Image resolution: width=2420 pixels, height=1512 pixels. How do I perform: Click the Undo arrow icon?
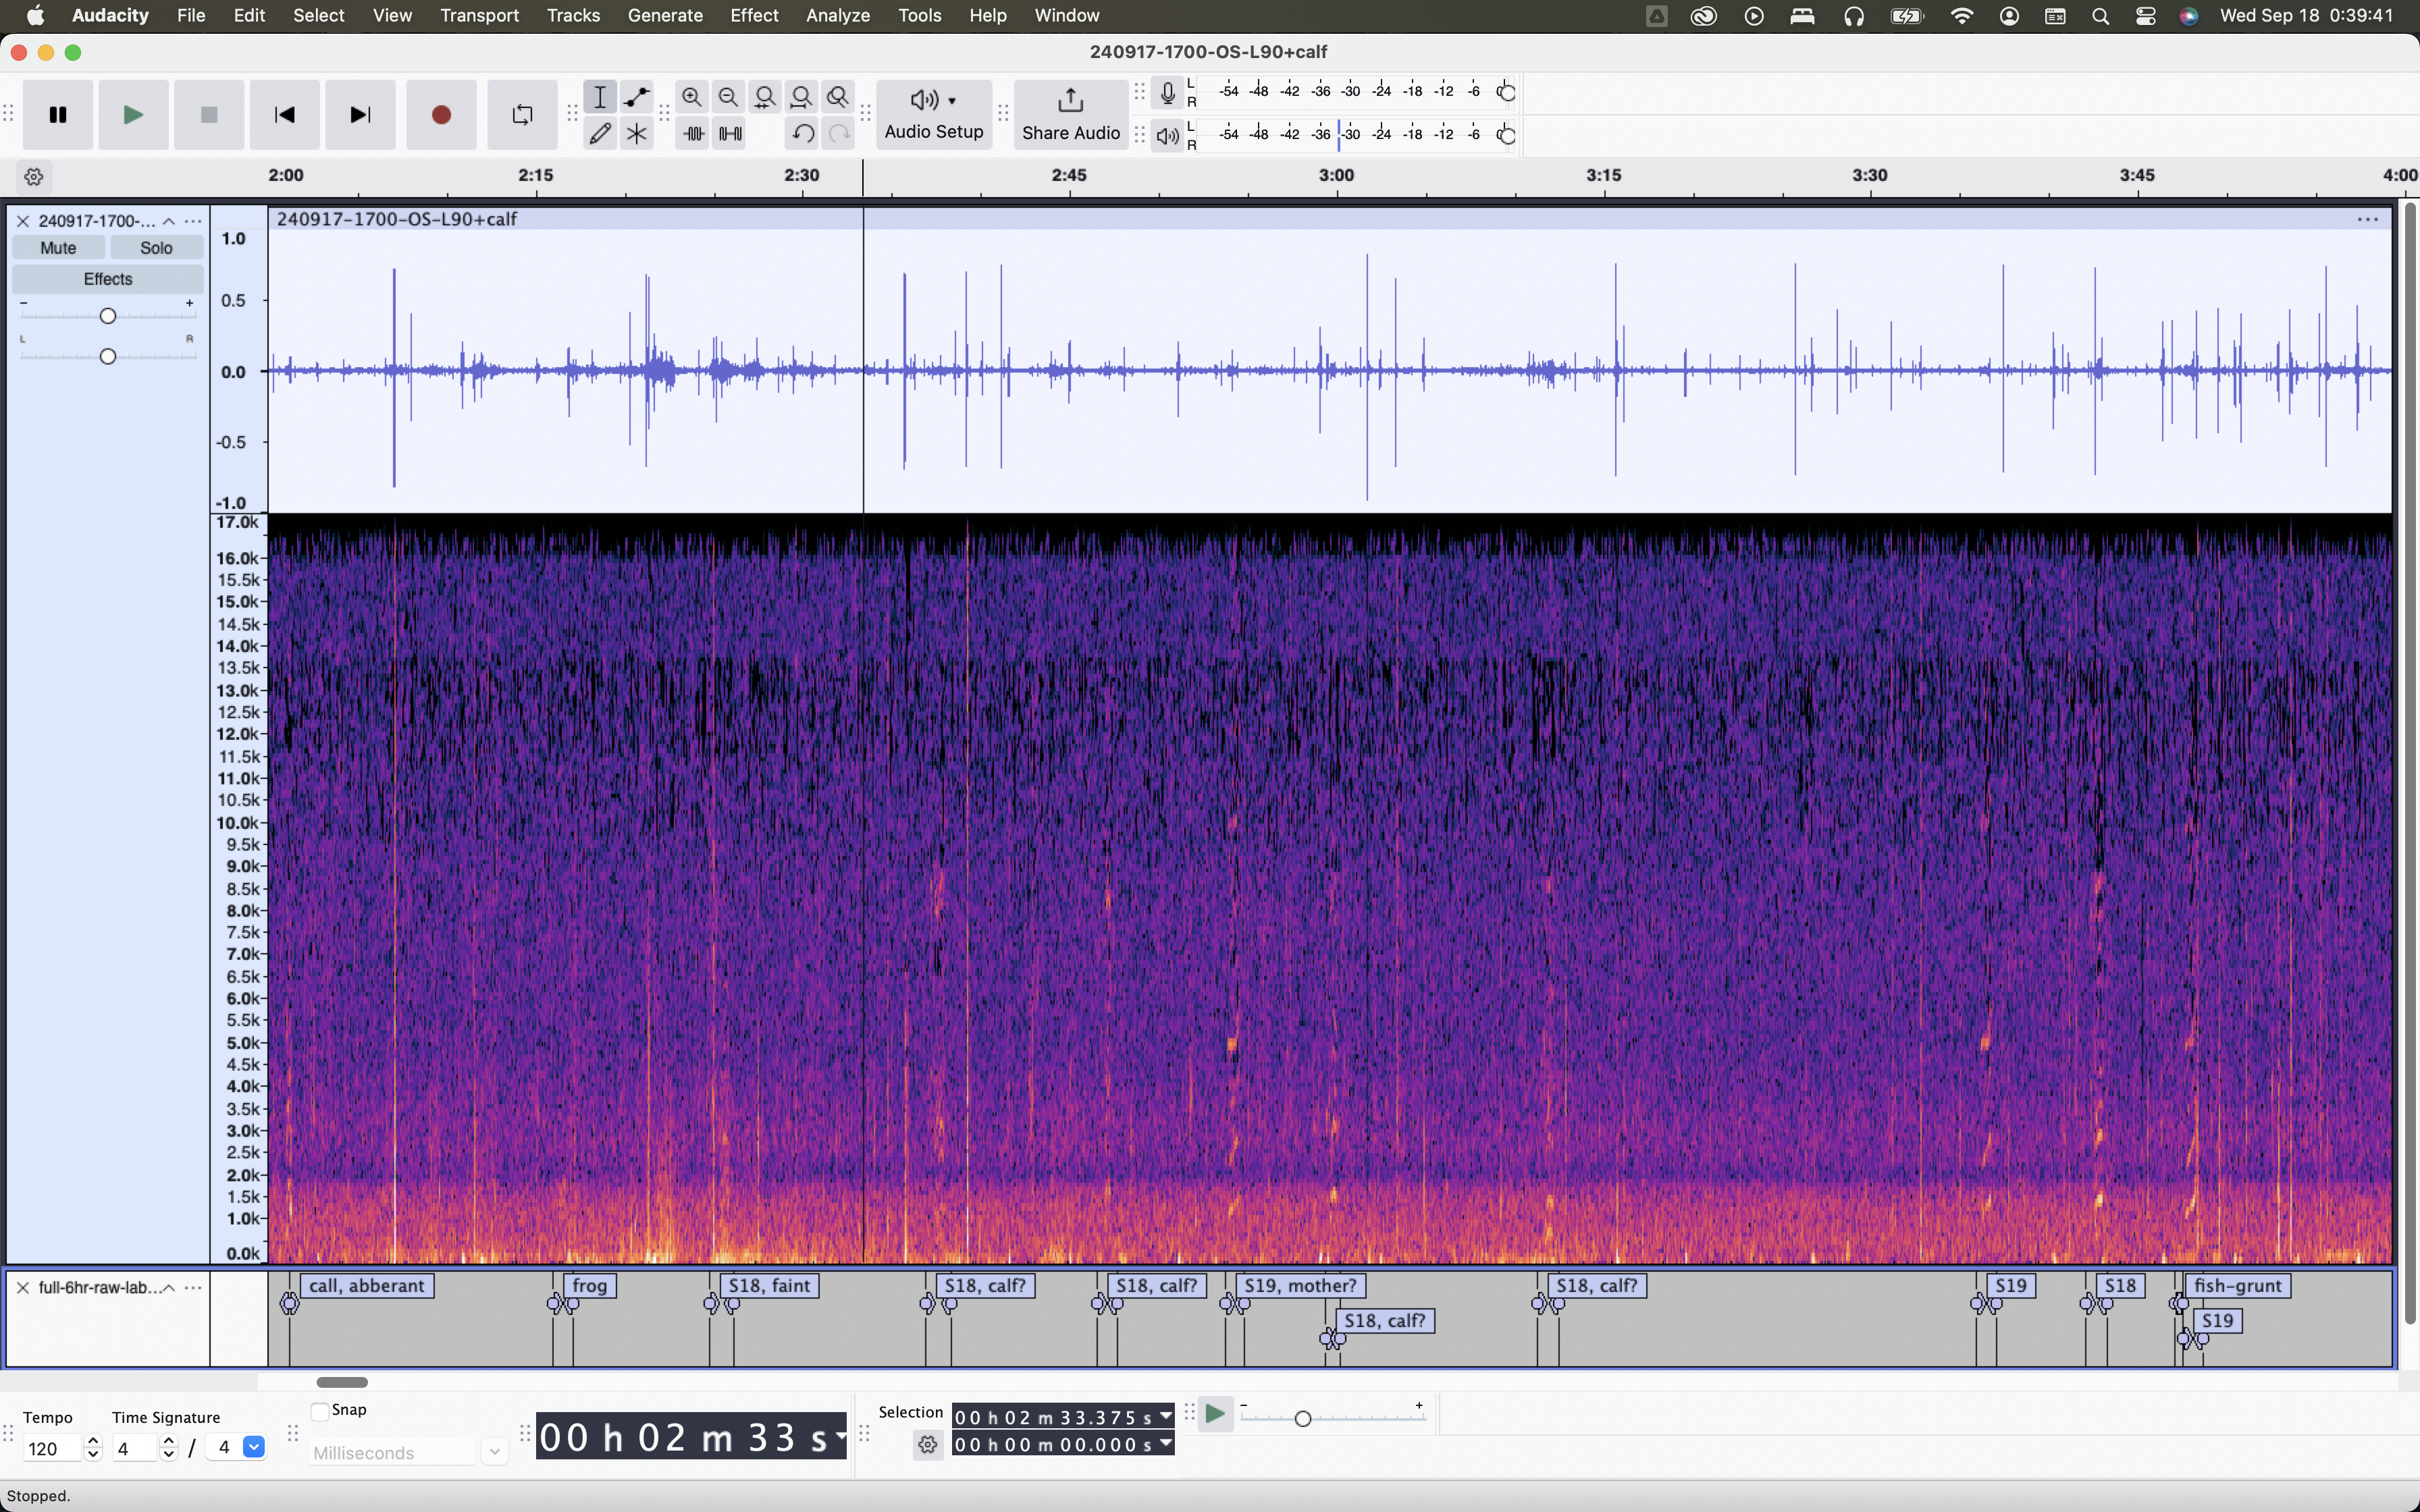coord(802,133)
